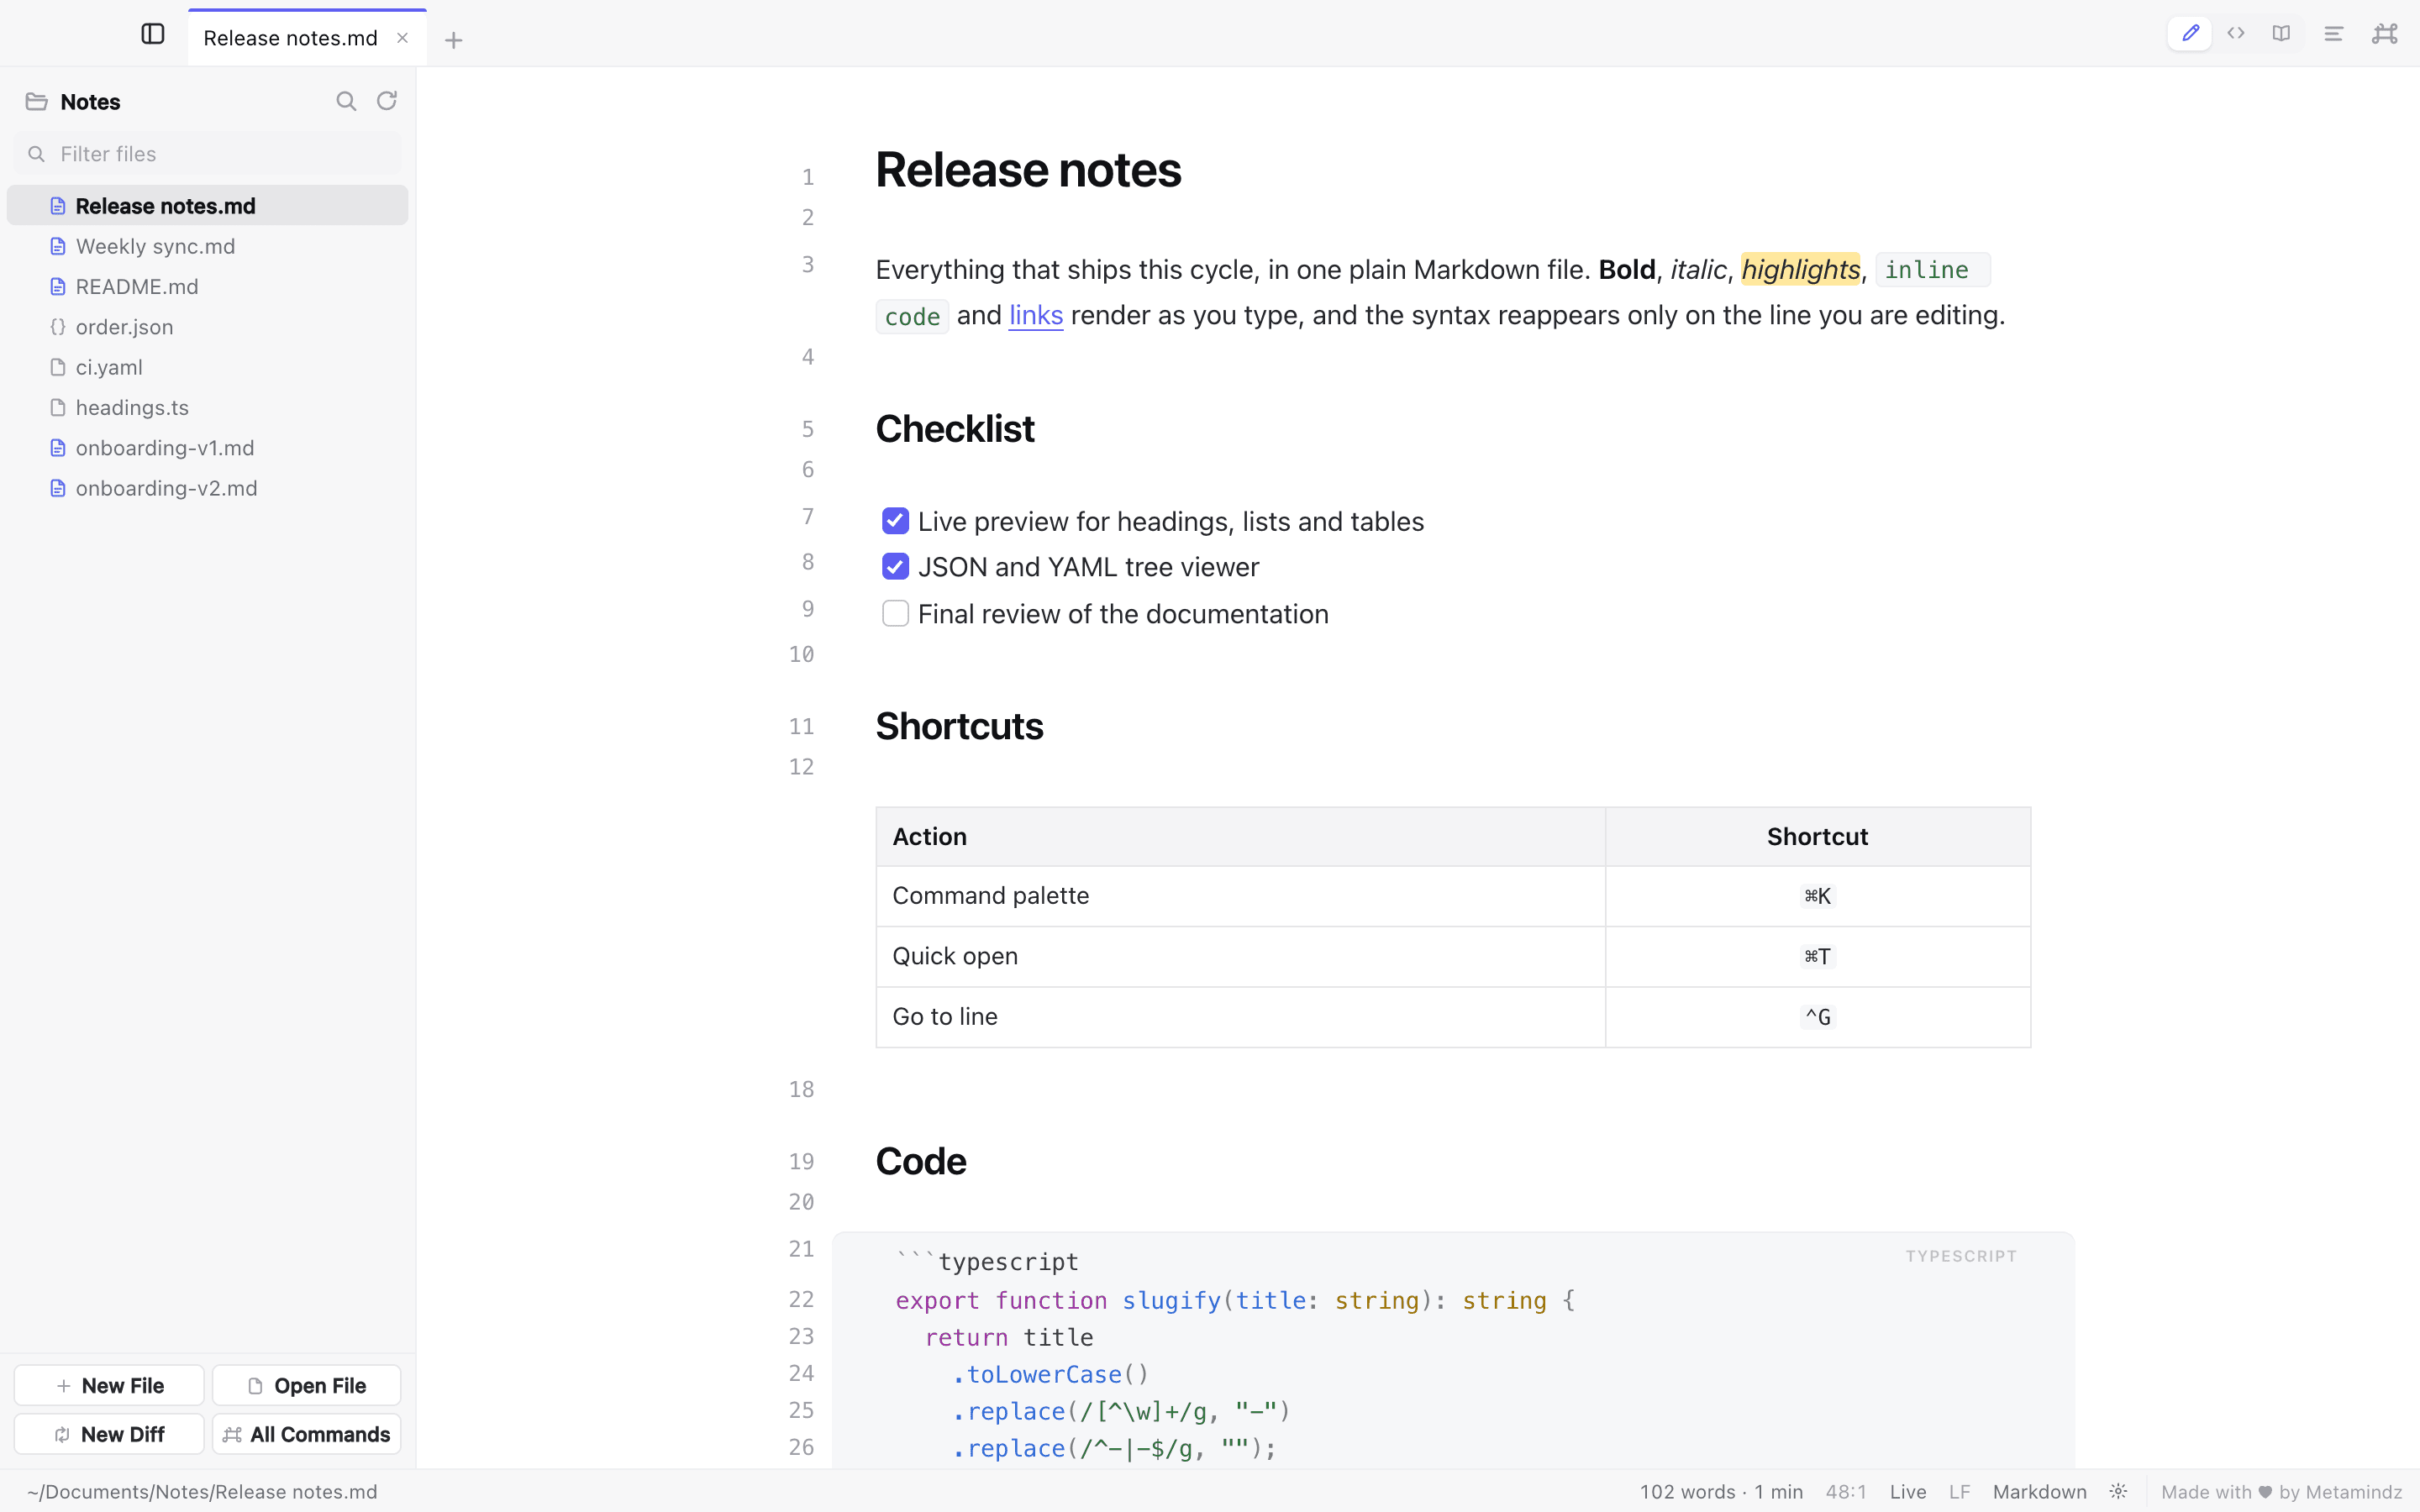Click the New Diff button
Viewport: 2420px width, 1512px height.
point(109,1434)
